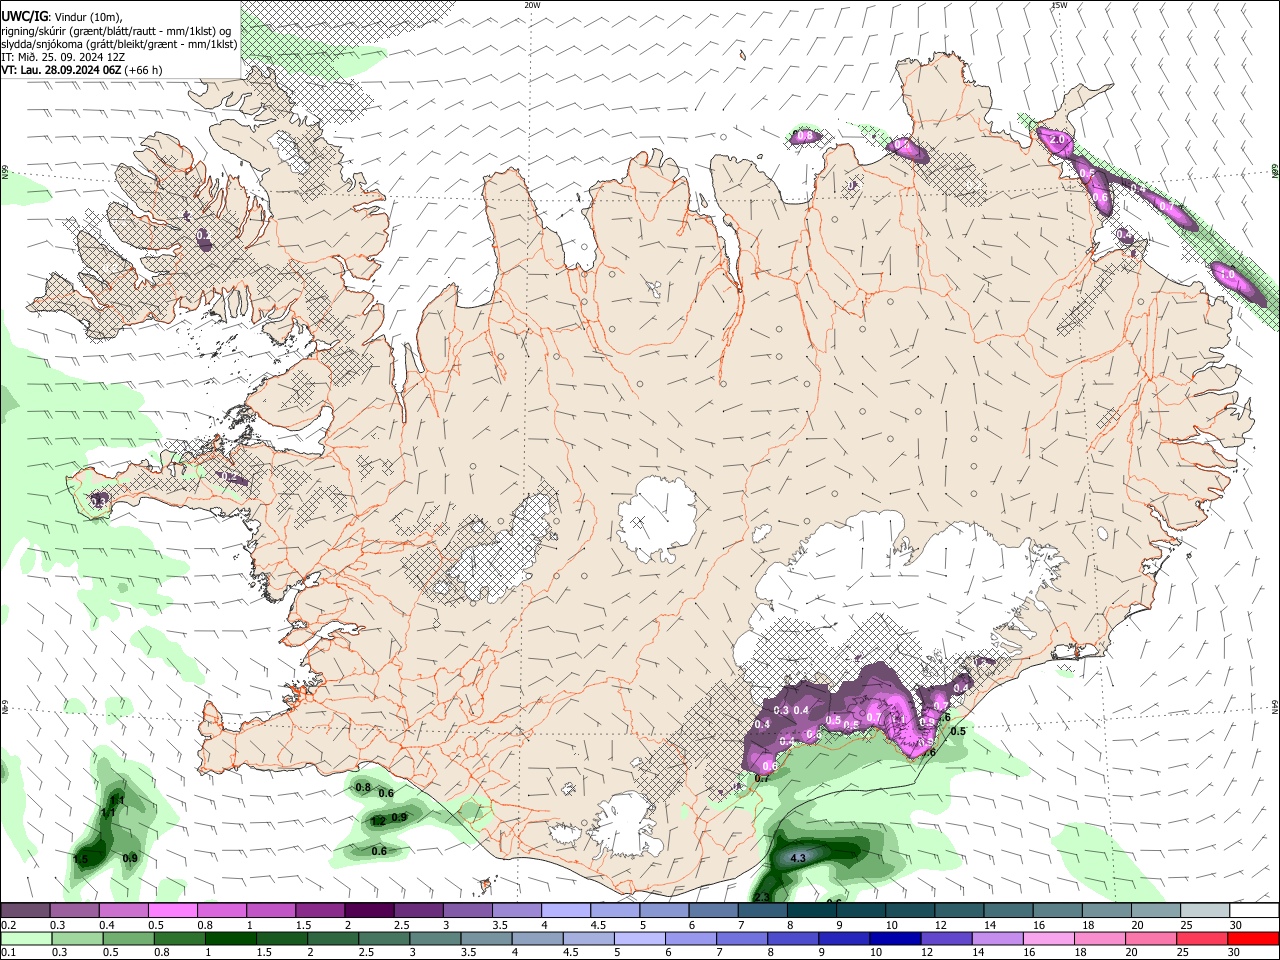Click the bright red rain-scale swatch at 30
The width and height of the screenshot is (1280, 960).
point(1254,938)
